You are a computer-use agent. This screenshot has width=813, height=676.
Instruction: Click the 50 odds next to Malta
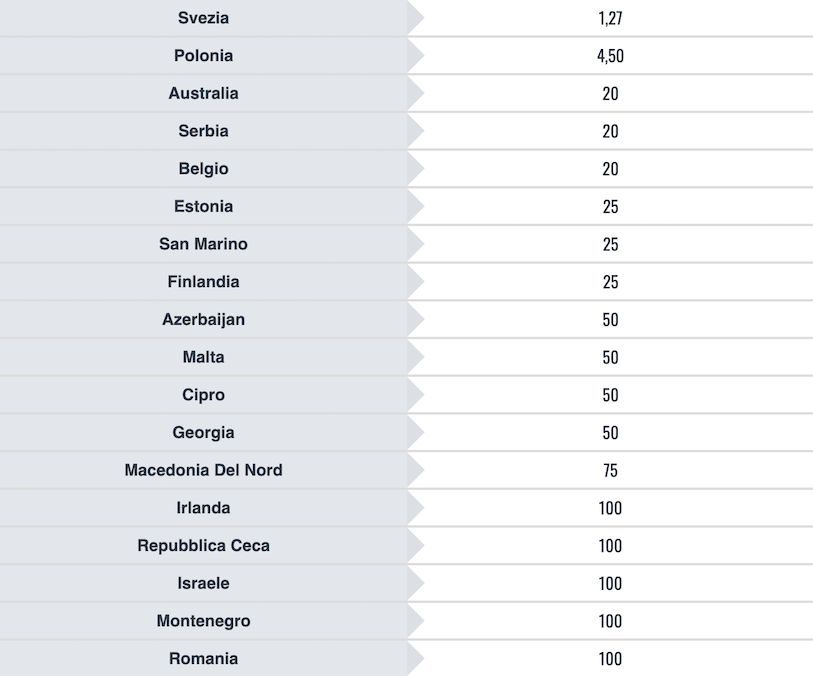pos(610,357)
